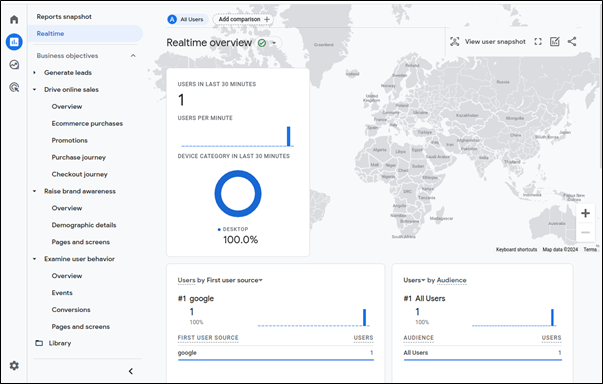
Task: Expand the Generate leads section
Action: 35,73
